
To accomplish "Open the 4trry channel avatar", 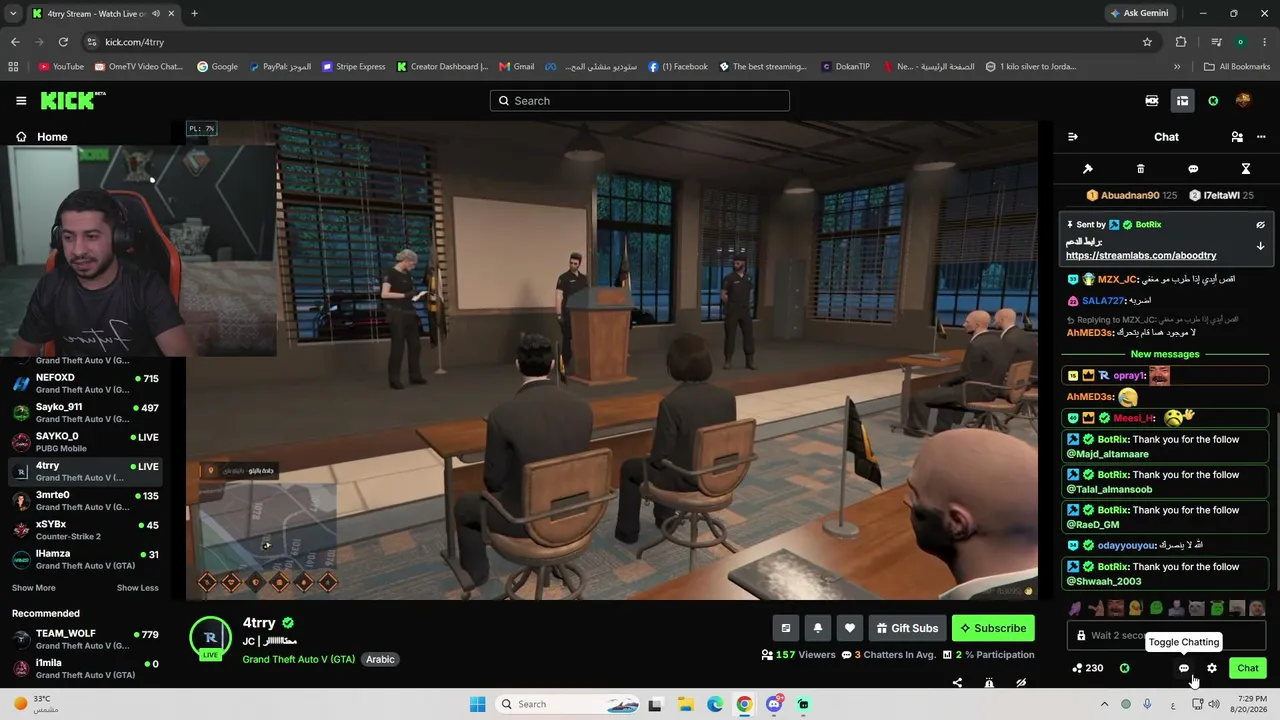I will tap(210, 638).
